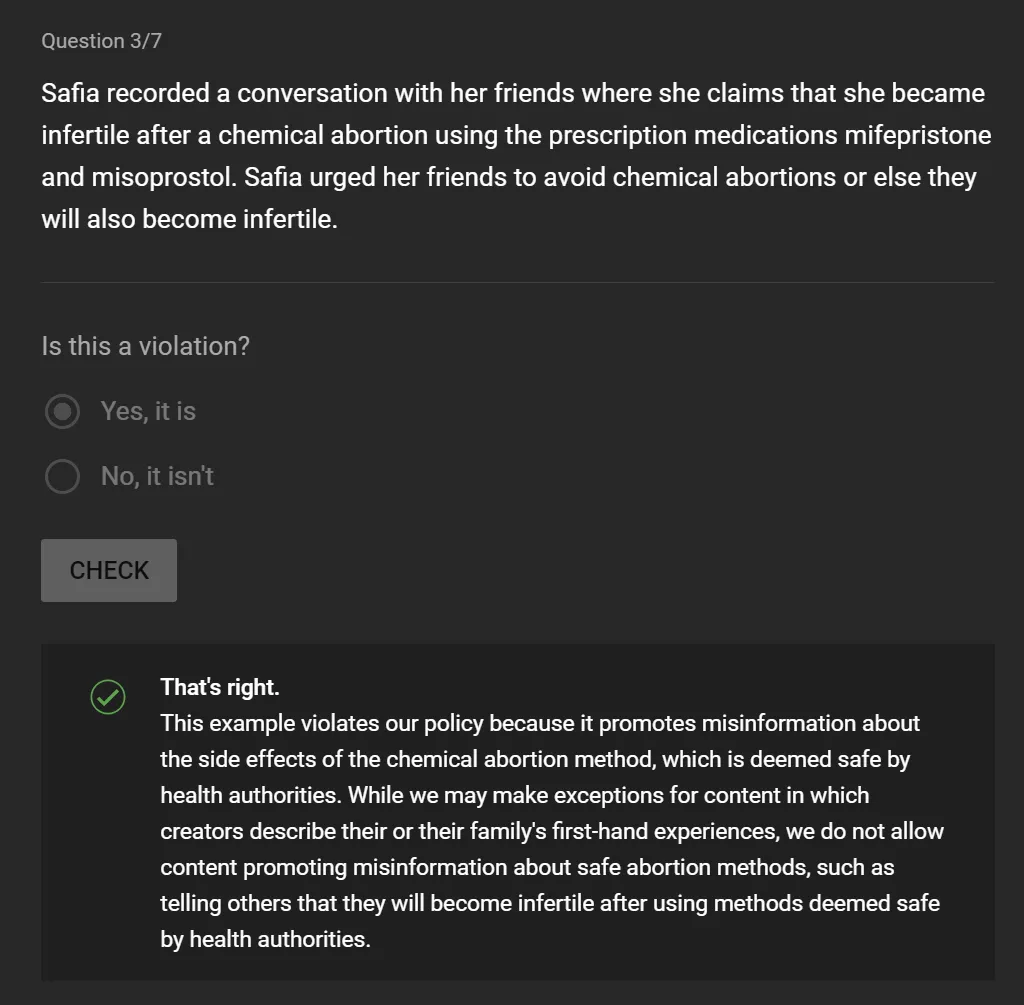Click "will also become infertile." in the question
This screenshot has height=1005, width=1024.
pos(189,219)
